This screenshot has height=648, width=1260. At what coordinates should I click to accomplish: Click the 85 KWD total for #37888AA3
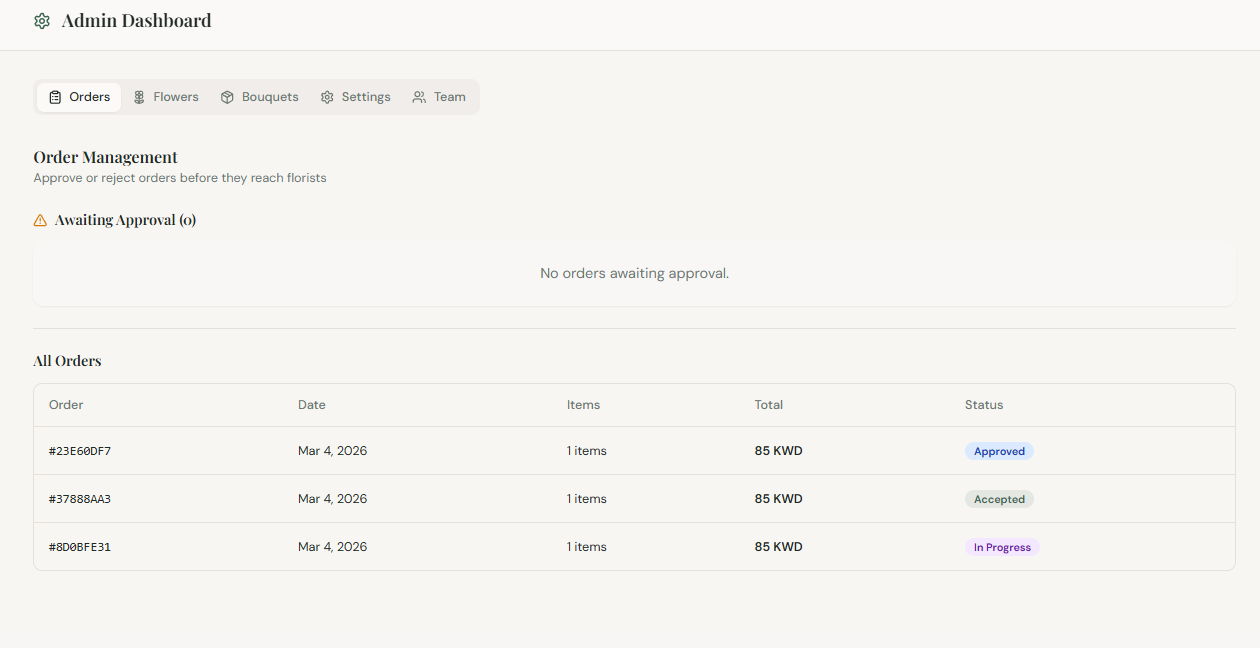(x=779, y=499)
